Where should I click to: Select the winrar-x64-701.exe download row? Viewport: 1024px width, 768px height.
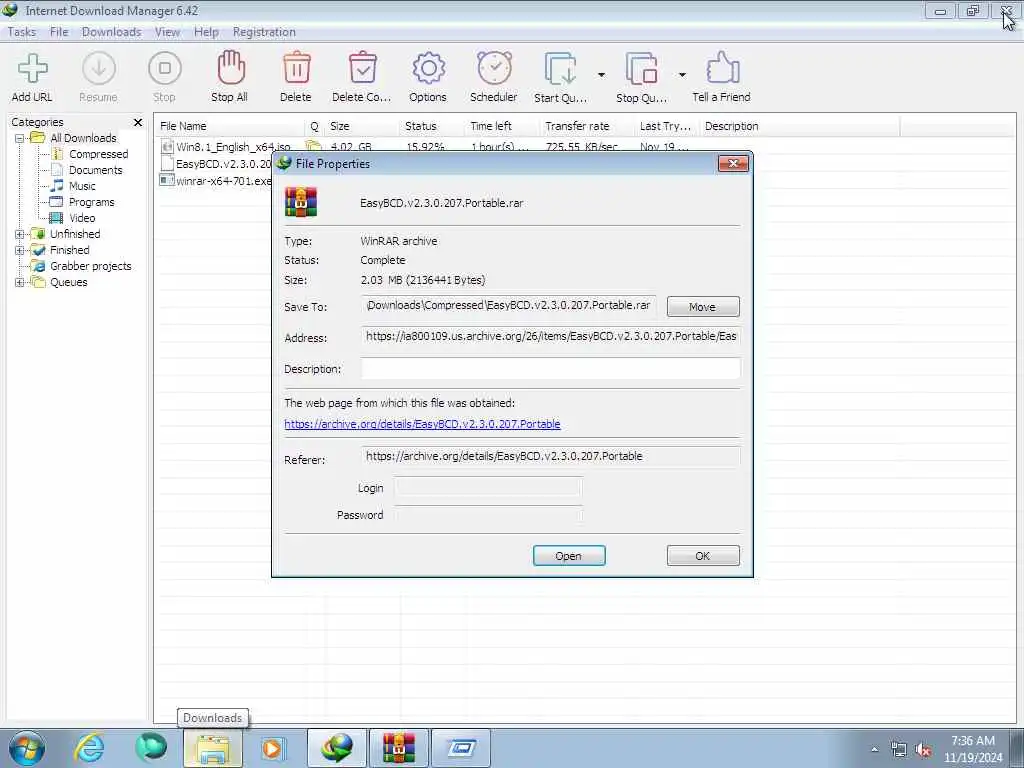[216, 181]
